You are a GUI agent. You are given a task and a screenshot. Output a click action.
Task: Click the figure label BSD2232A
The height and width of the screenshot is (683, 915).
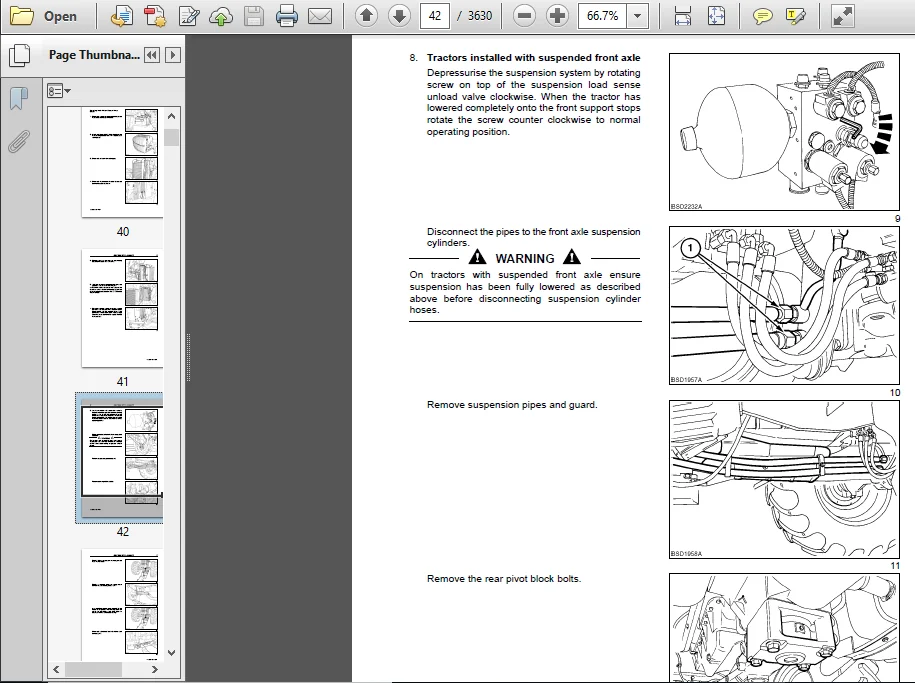point(686,206)
